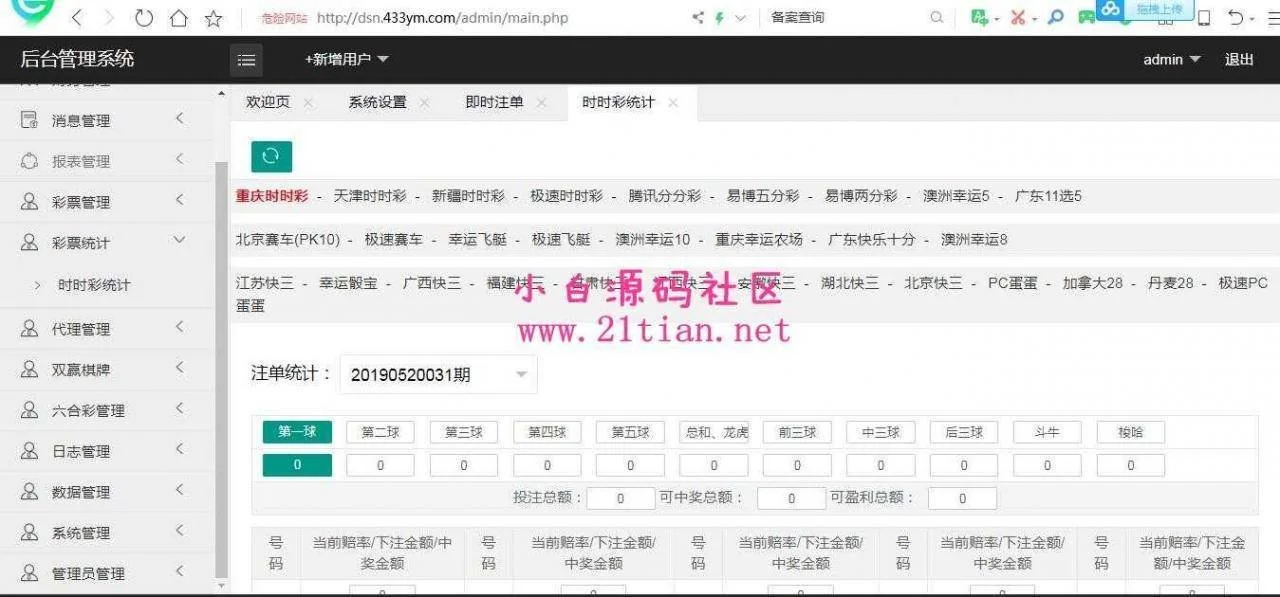Viewport: 1280px width, 597px height.
Task: Click the green refresh icon button
Action: coord(271,156)
